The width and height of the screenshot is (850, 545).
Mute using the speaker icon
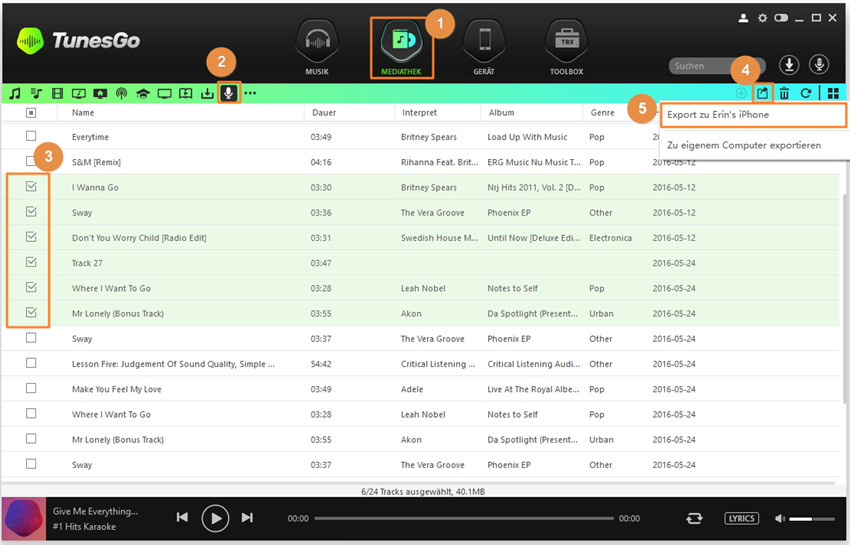[x=780, y=518]
